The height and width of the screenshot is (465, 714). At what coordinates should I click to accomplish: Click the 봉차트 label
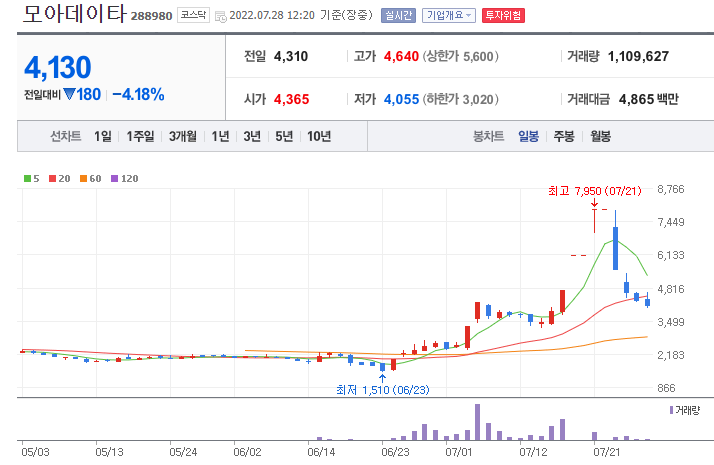[489, 136]
